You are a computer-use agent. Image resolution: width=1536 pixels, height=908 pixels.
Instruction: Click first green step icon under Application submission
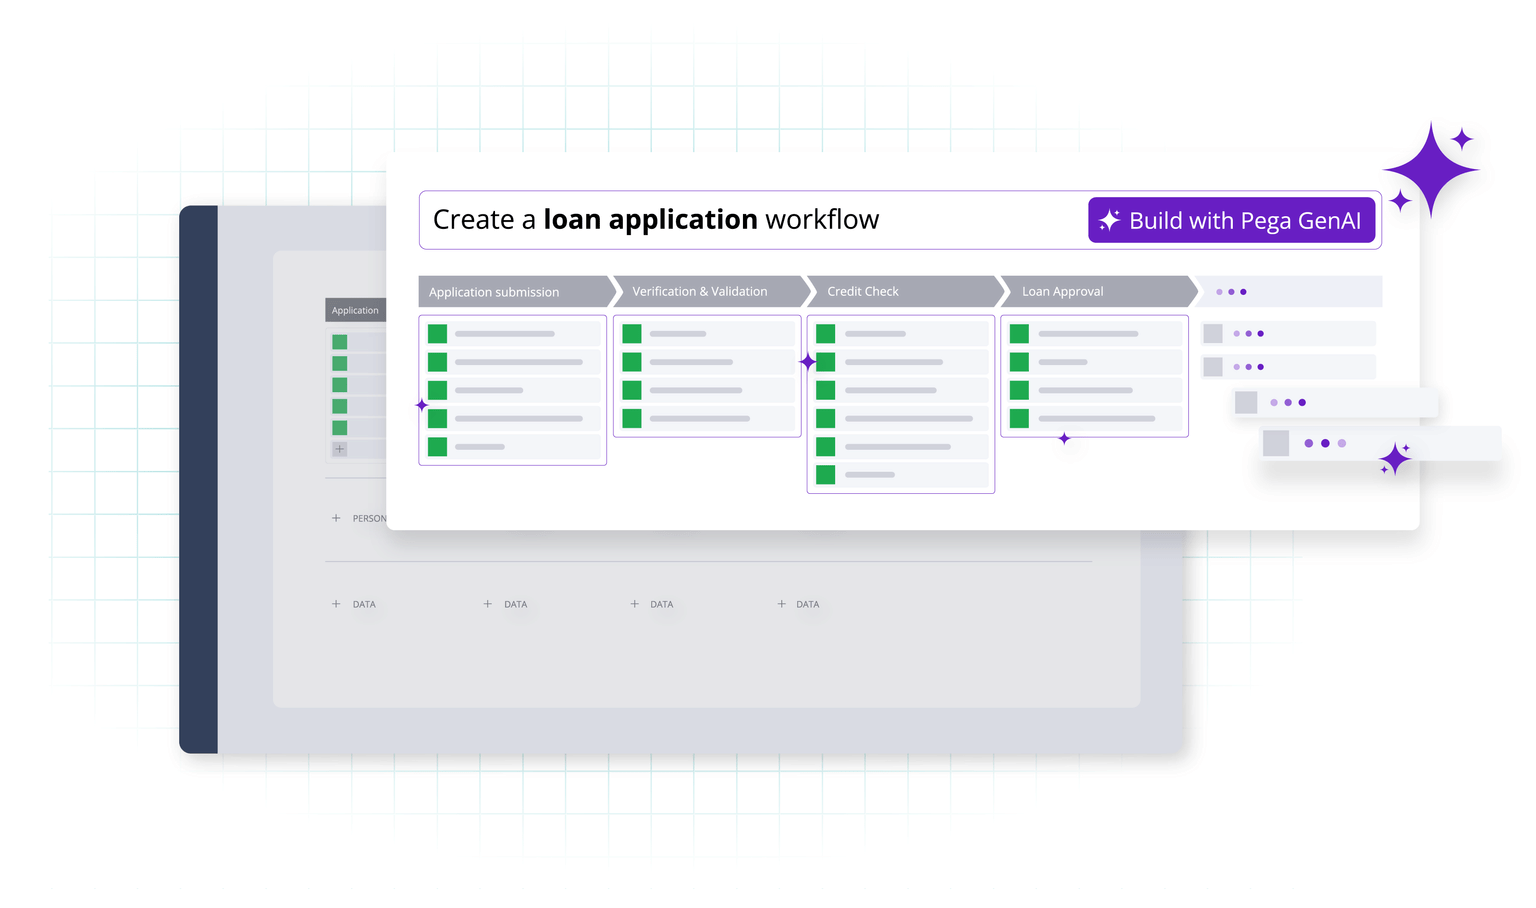pos(437,334)
